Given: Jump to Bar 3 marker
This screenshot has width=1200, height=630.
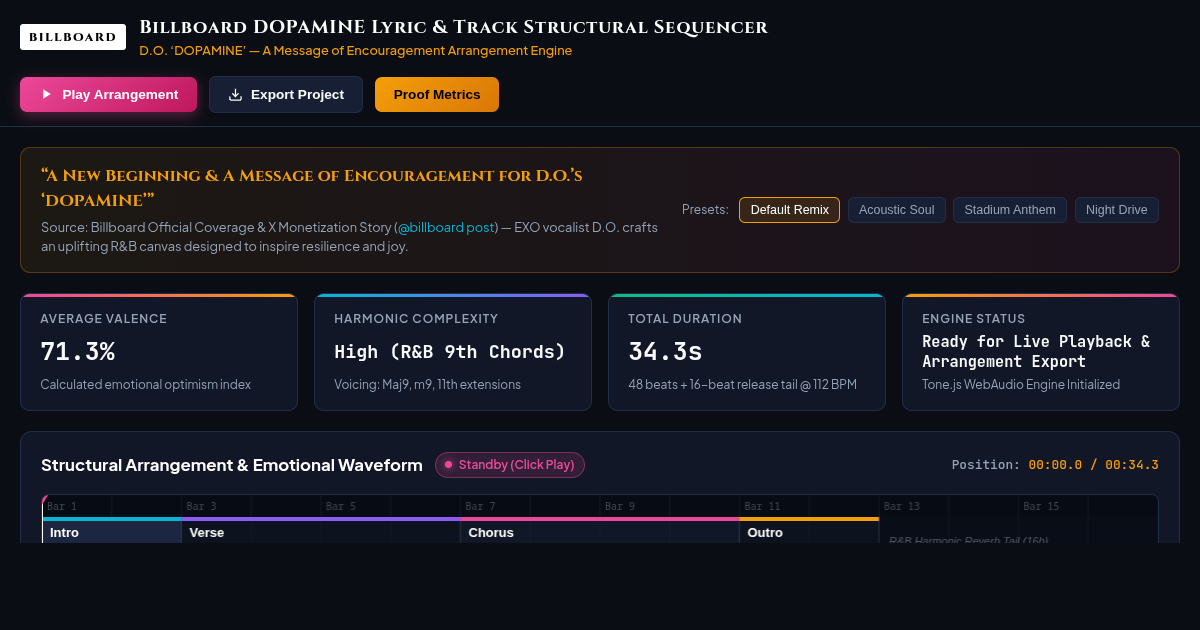Looking at the screenshot, I should click(201, 506).
